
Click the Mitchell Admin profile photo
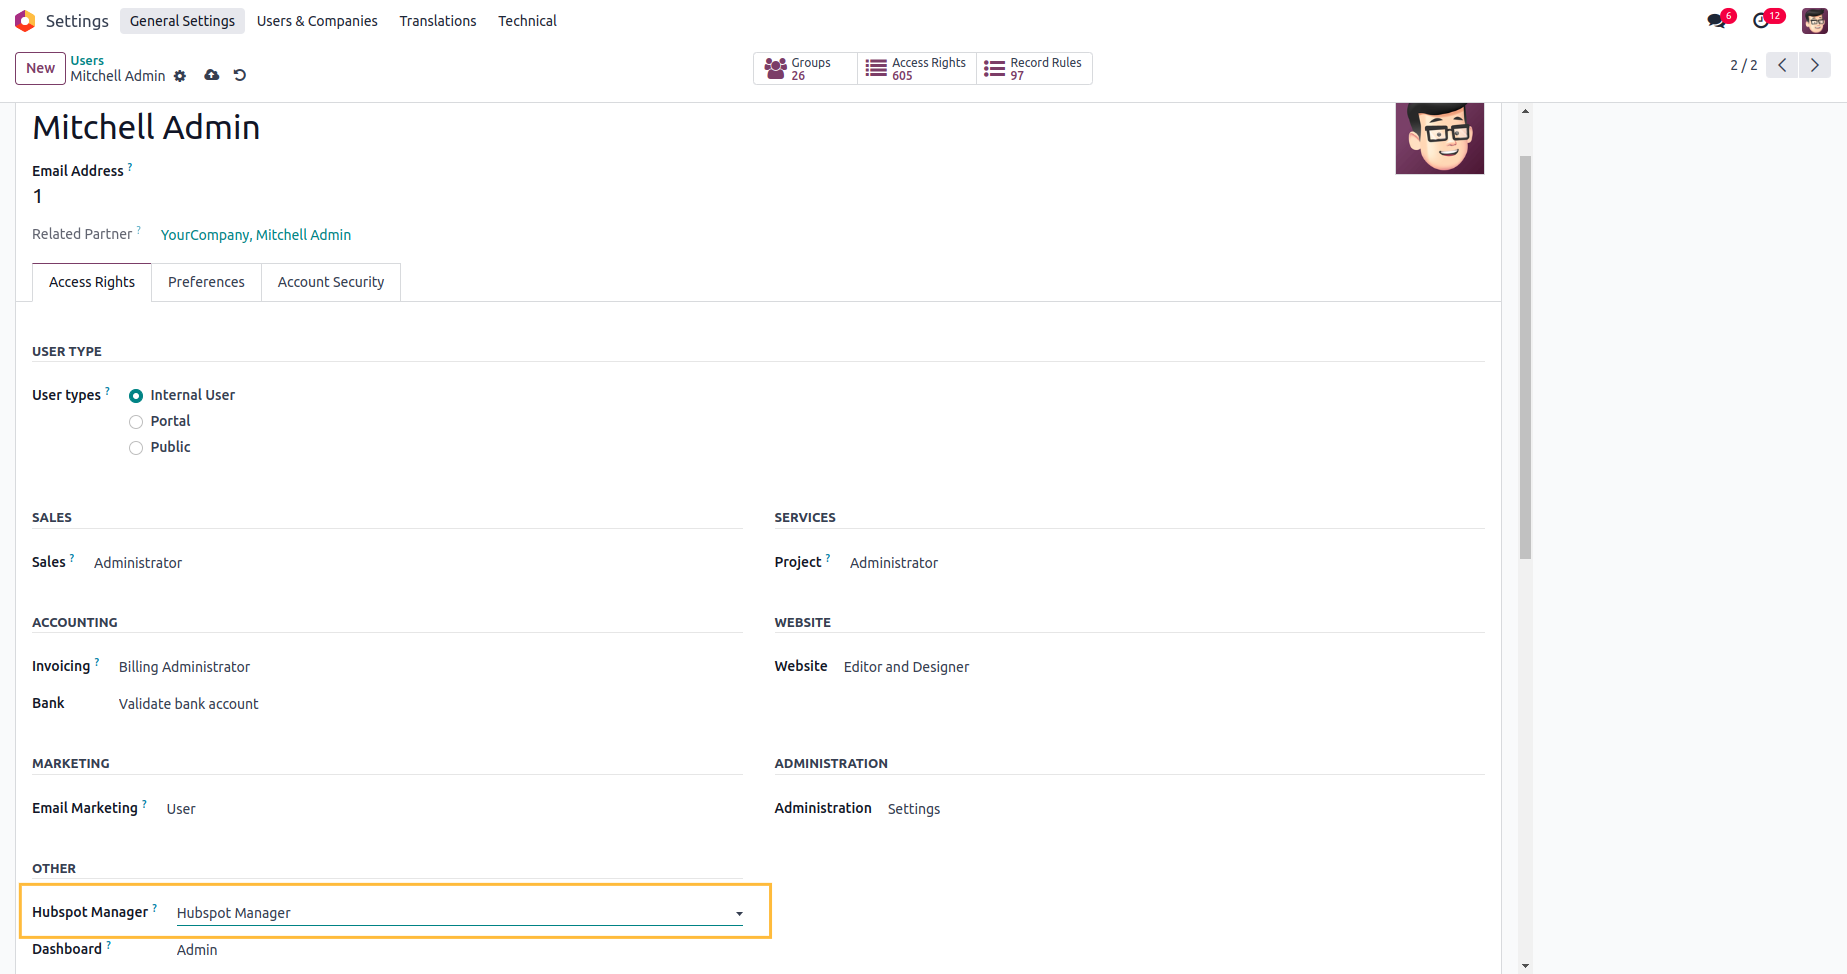[x=1440, y=138]
